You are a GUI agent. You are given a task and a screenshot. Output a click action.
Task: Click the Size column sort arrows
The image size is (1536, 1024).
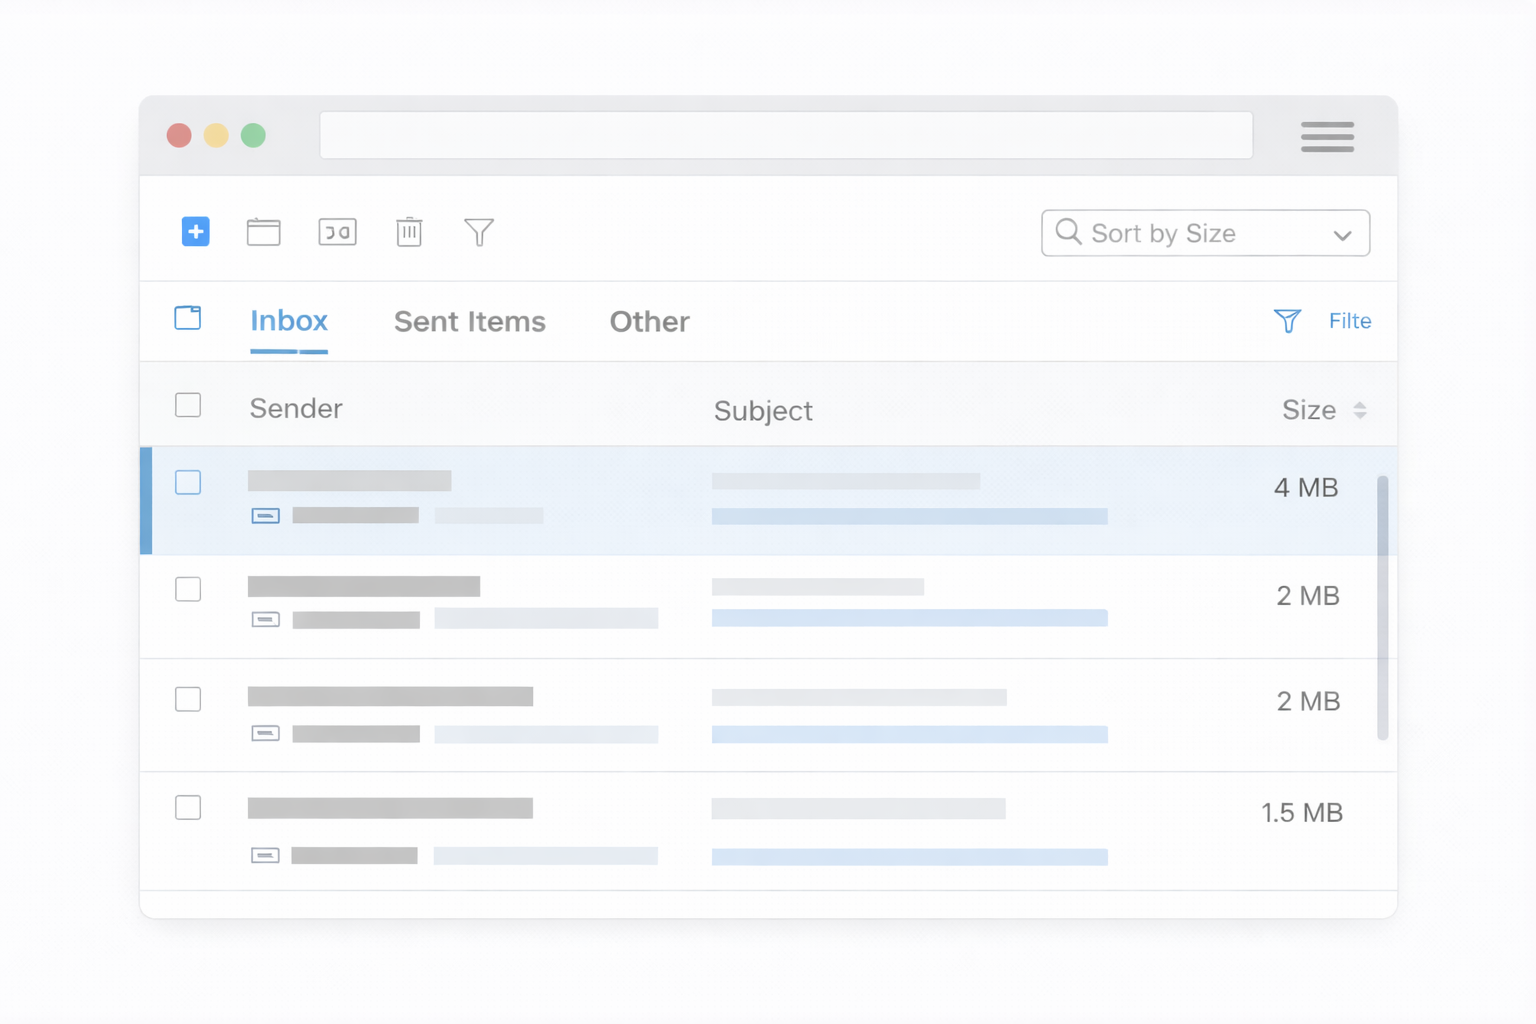(1360, 410)
